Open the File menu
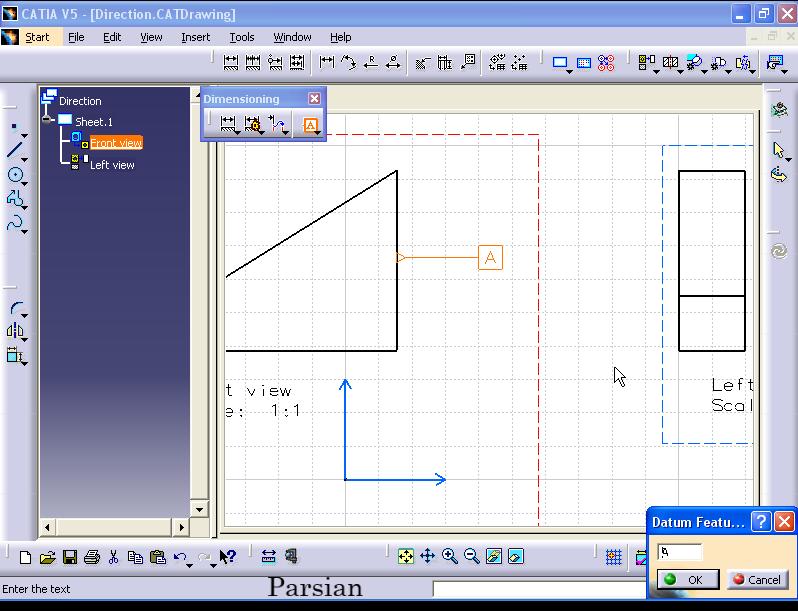The width and height of the screenshot is (798, 611). (76, 37)
